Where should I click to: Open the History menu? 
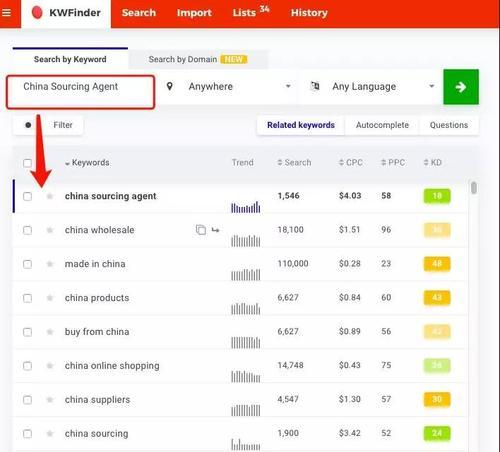tap(309, 13)
